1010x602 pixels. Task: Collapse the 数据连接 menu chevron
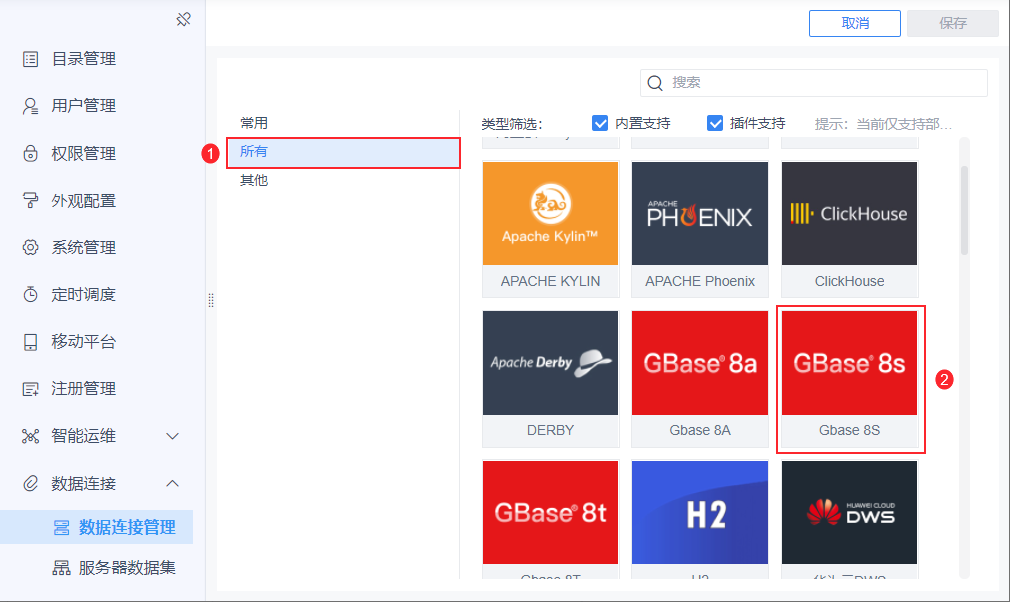pos(173,484)
